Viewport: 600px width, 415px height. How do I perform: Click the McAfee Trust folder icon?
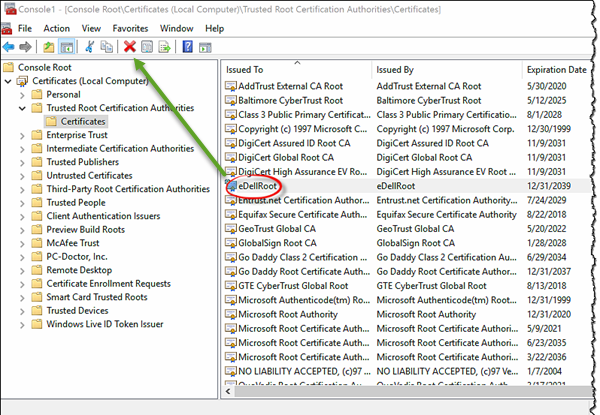tap(37, 243)
